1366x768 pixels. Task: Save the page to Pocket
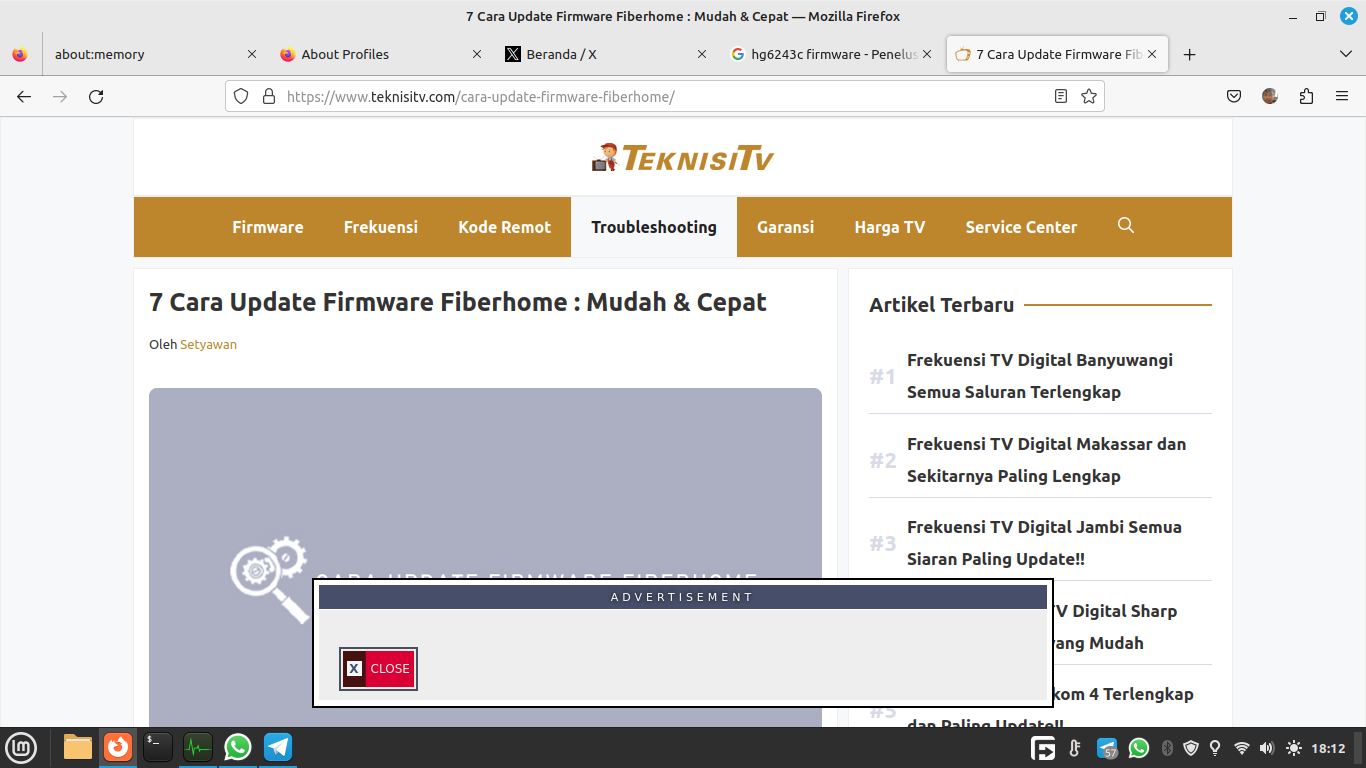click(1233, 96)
